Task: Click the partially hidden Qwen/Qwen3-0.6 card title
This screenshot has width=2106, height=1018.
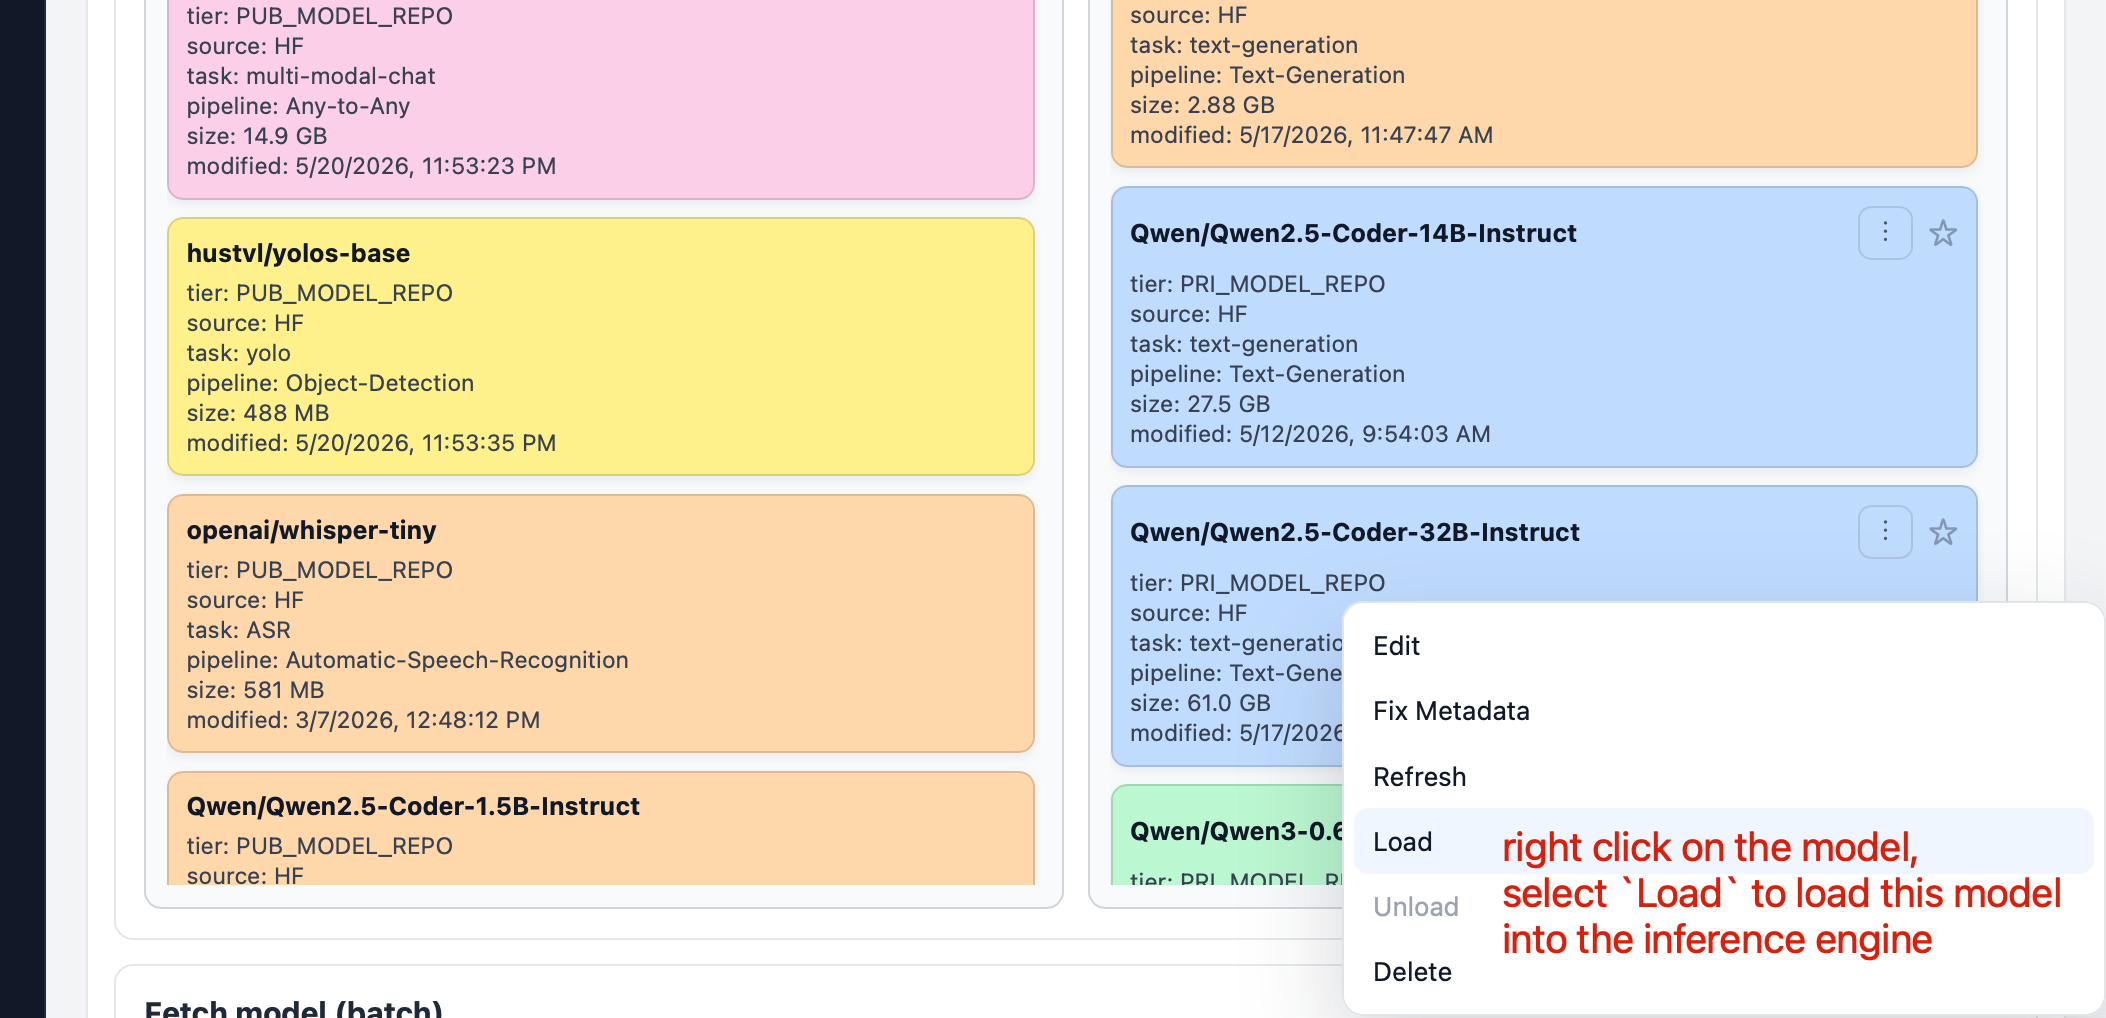Action: click(x=1236, y=832)
